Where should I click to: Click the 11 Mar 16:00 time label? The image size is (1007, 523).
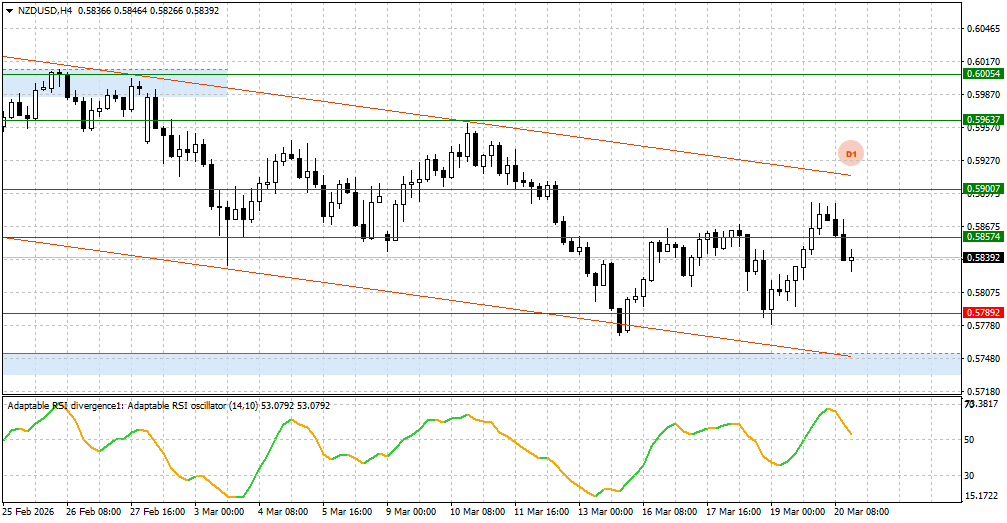point(541,512)
